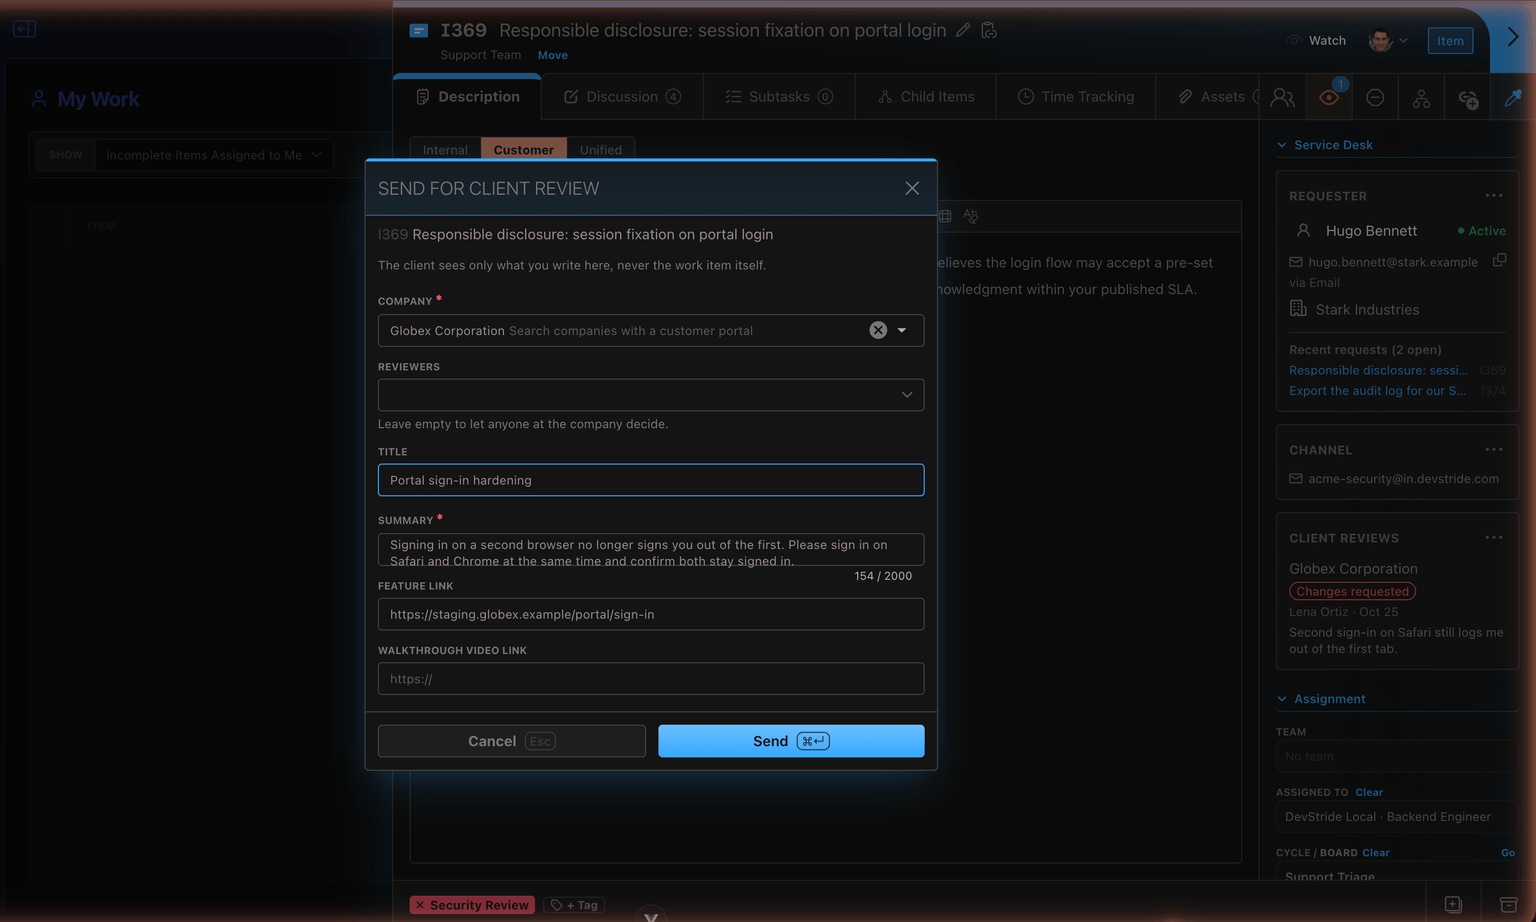Click the archive icon in the footer bar
Screen dimensions: 1536x922
pyautogui.click(x=1509, y=904)
